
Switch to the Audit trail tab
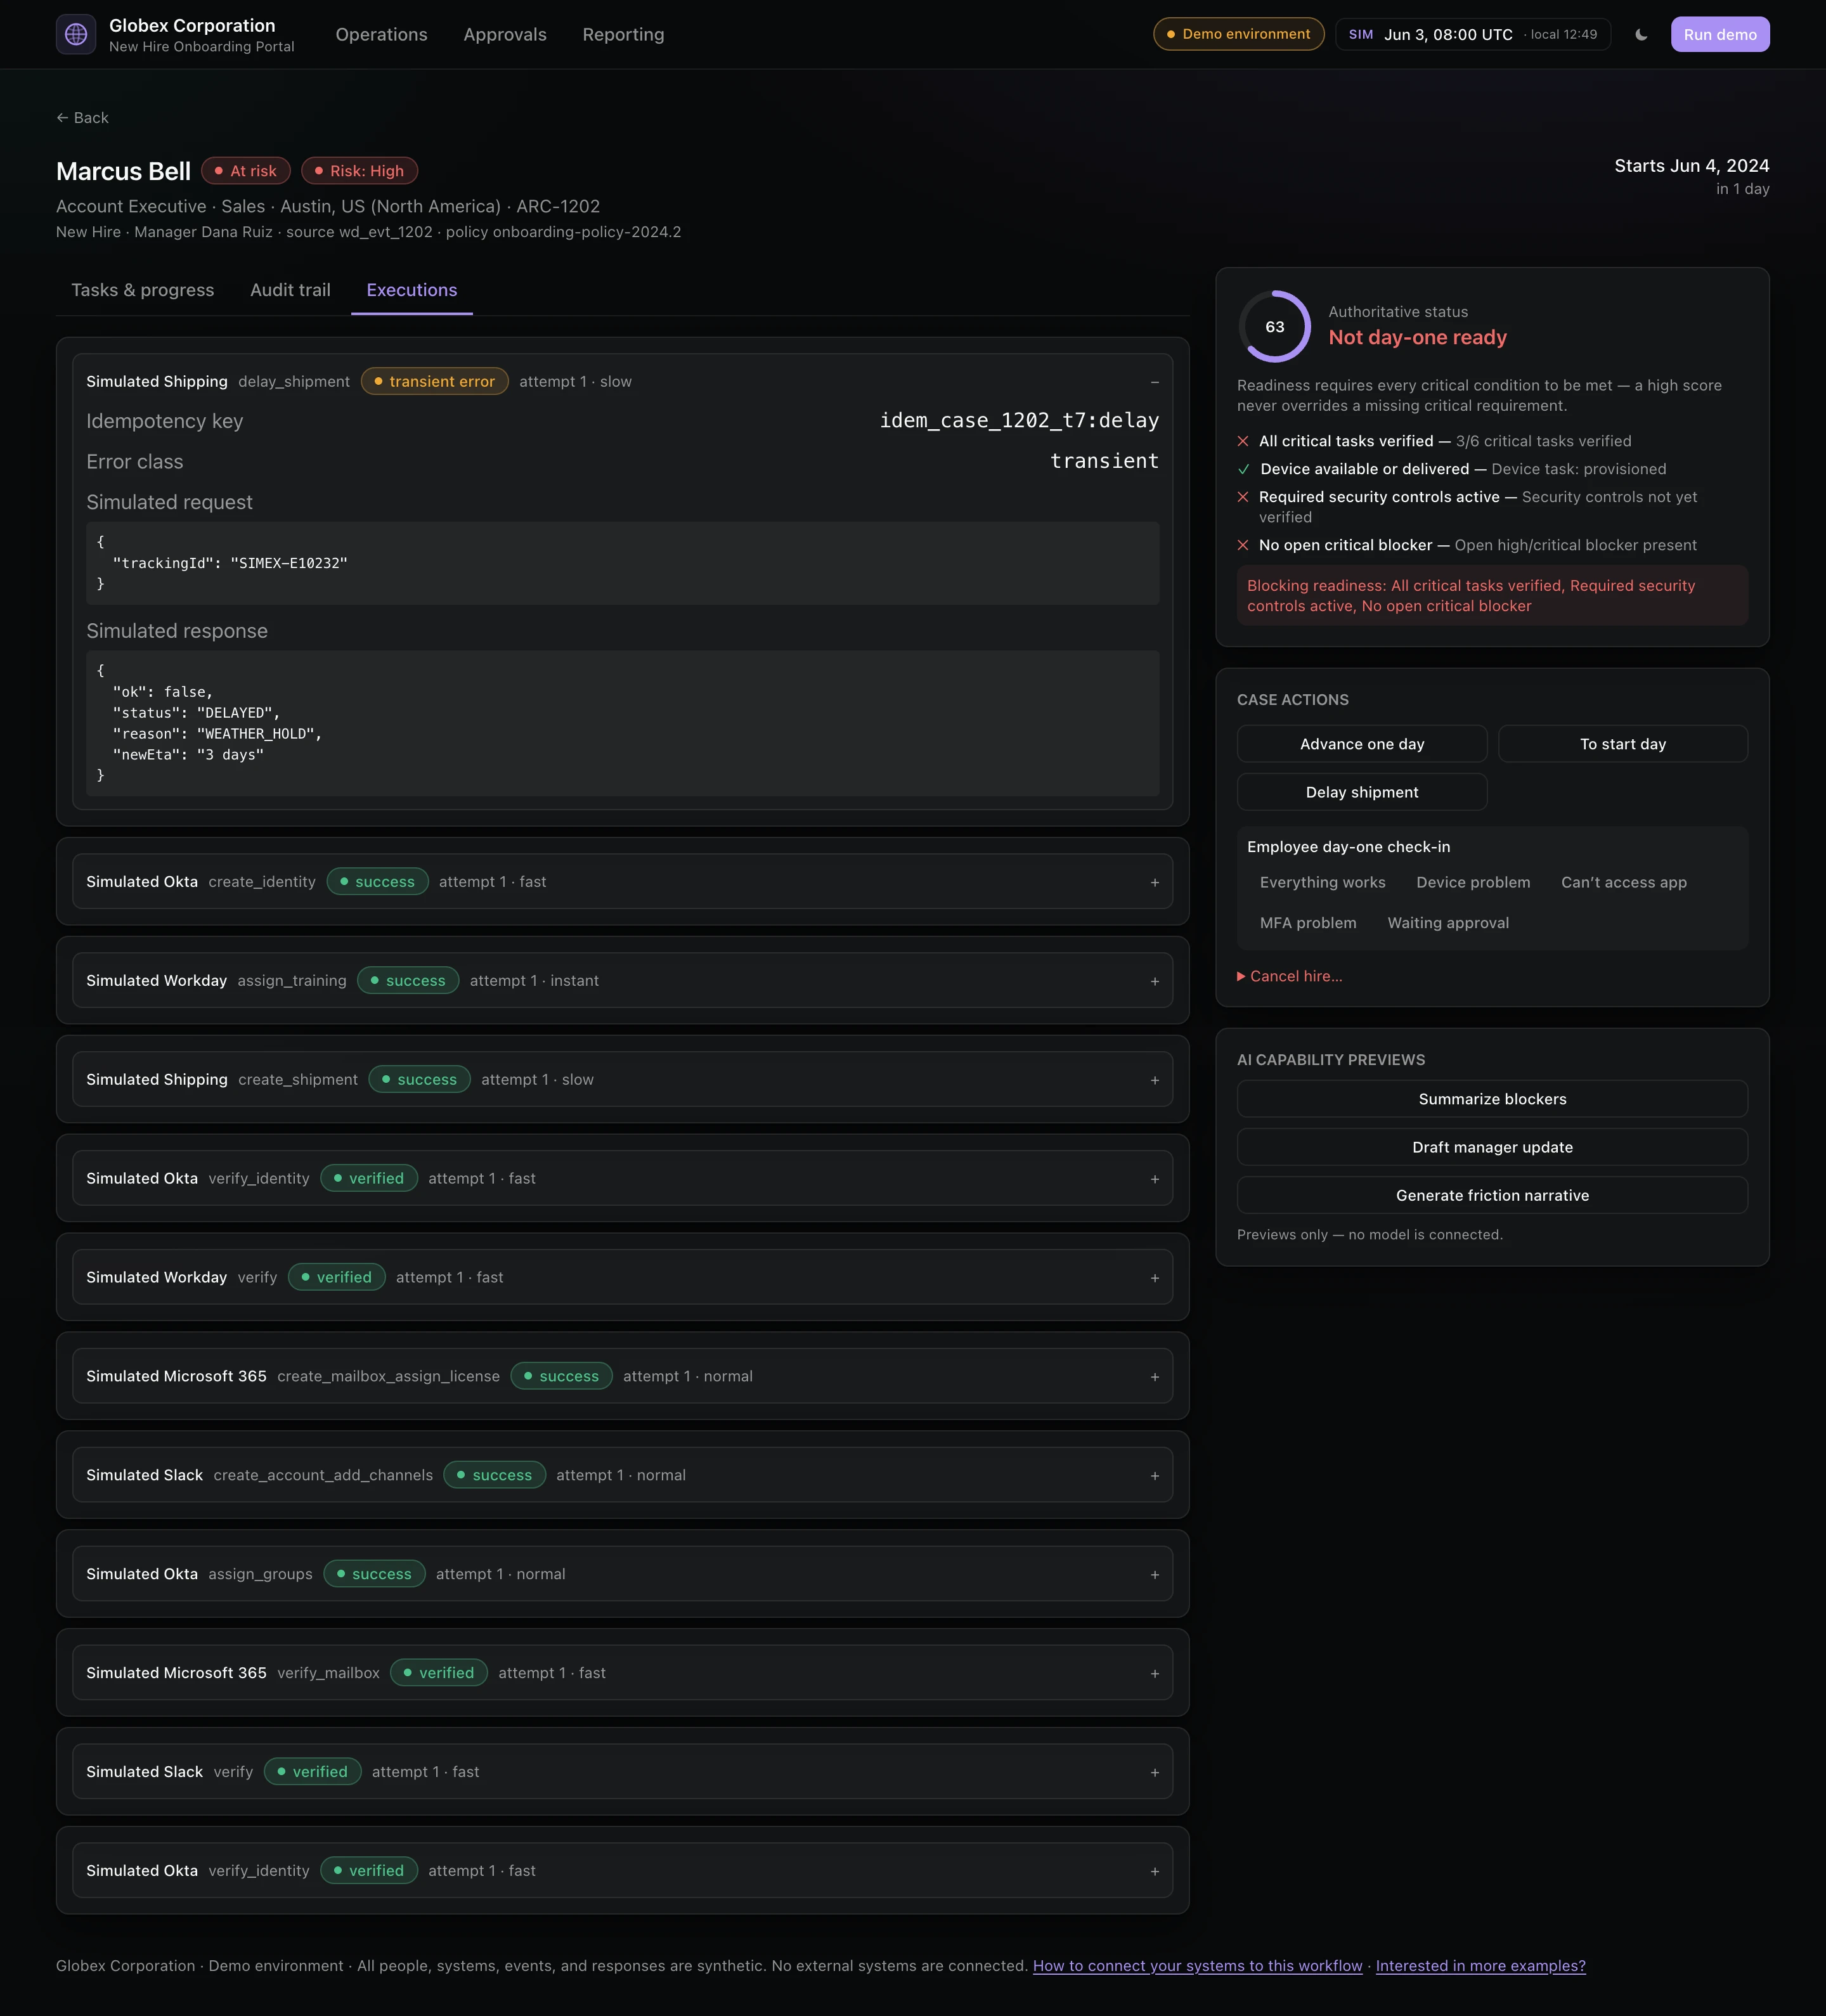[290, 290]
